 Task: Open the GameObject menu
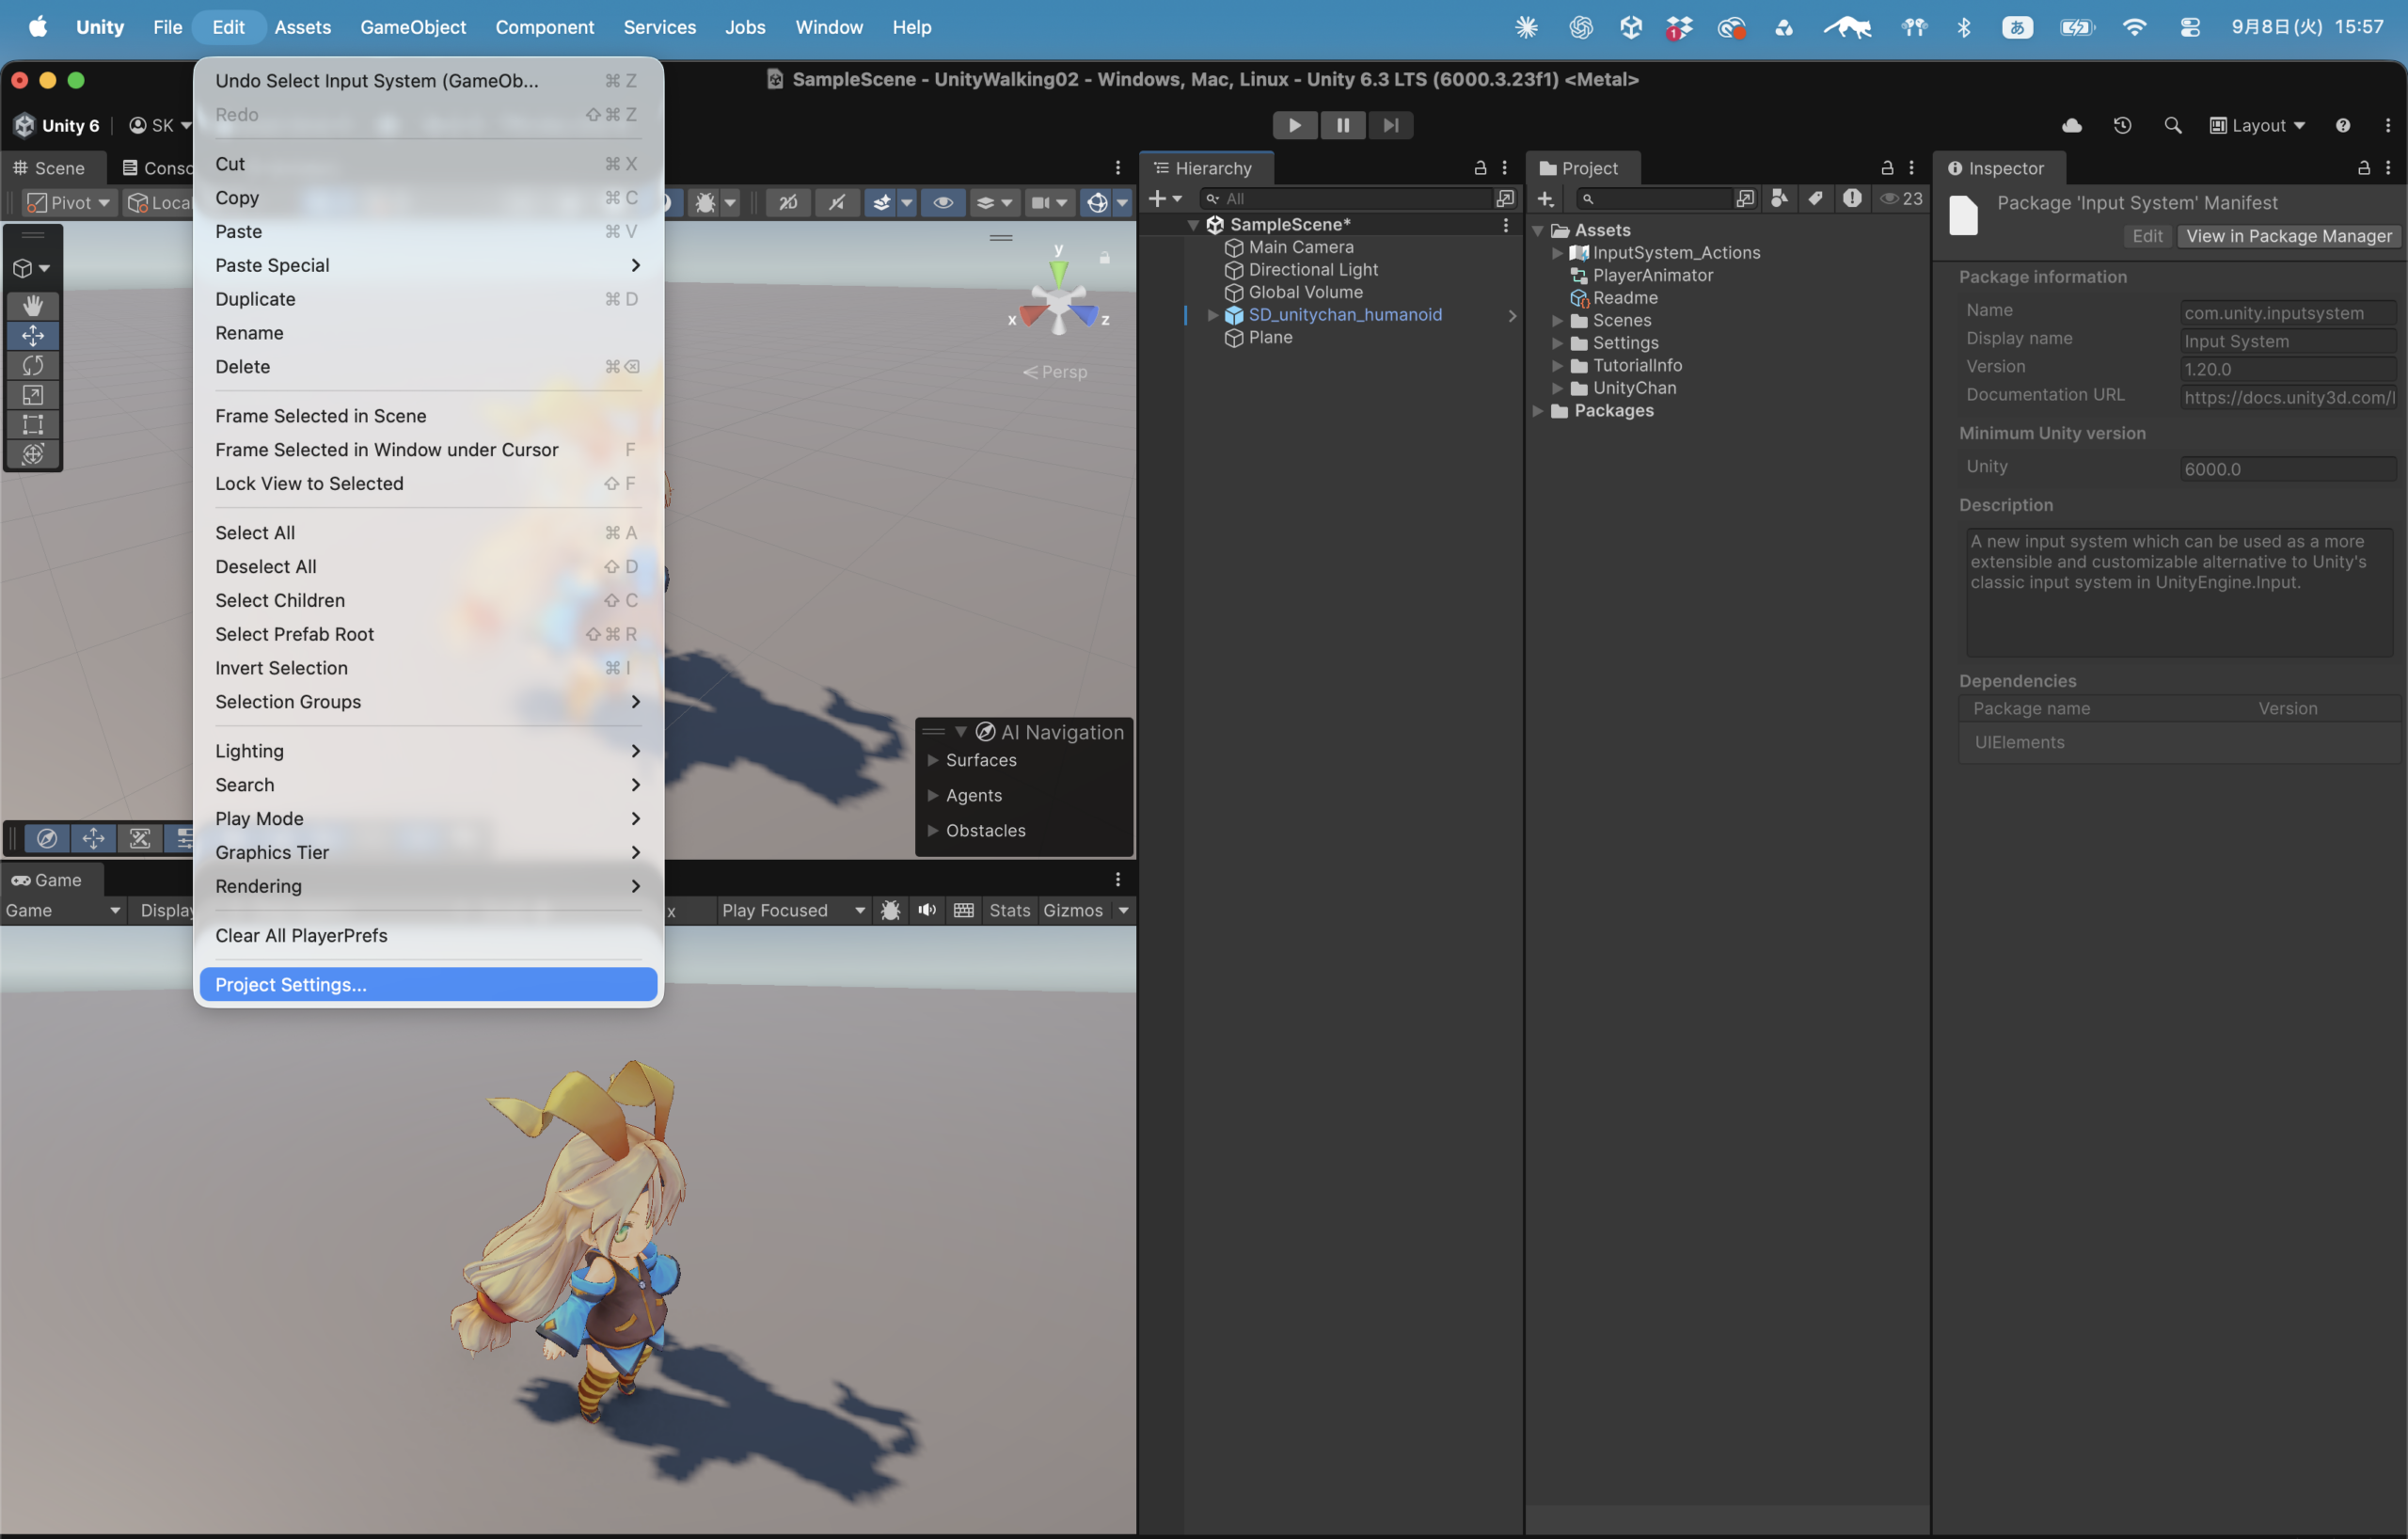[x=413, y=27]
